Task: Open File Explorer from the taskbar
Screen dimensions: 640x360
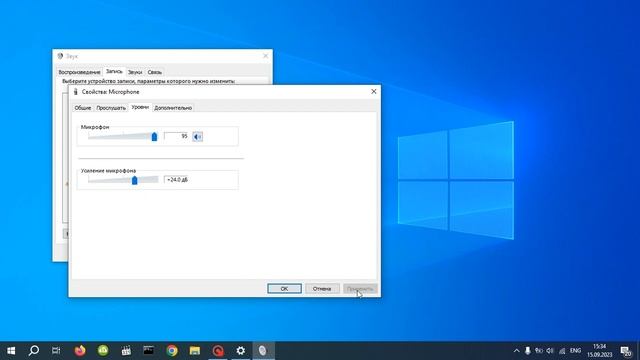Action: (195, 351)
